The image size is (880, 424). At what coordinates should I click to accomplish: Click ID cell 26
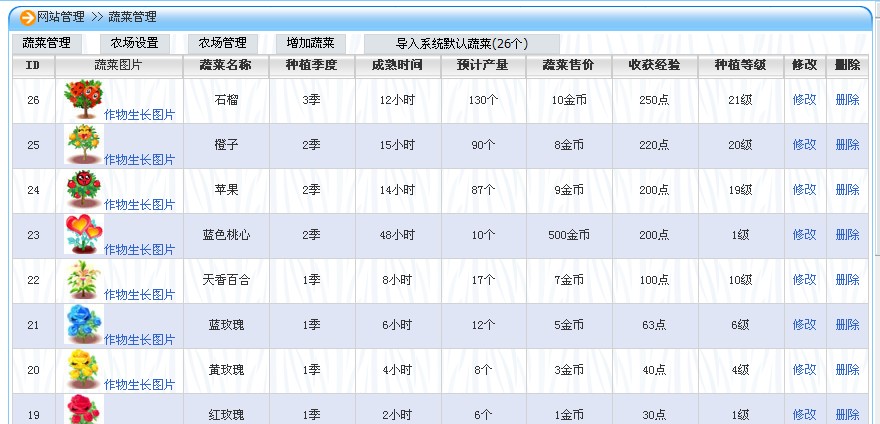pos(34,100)
